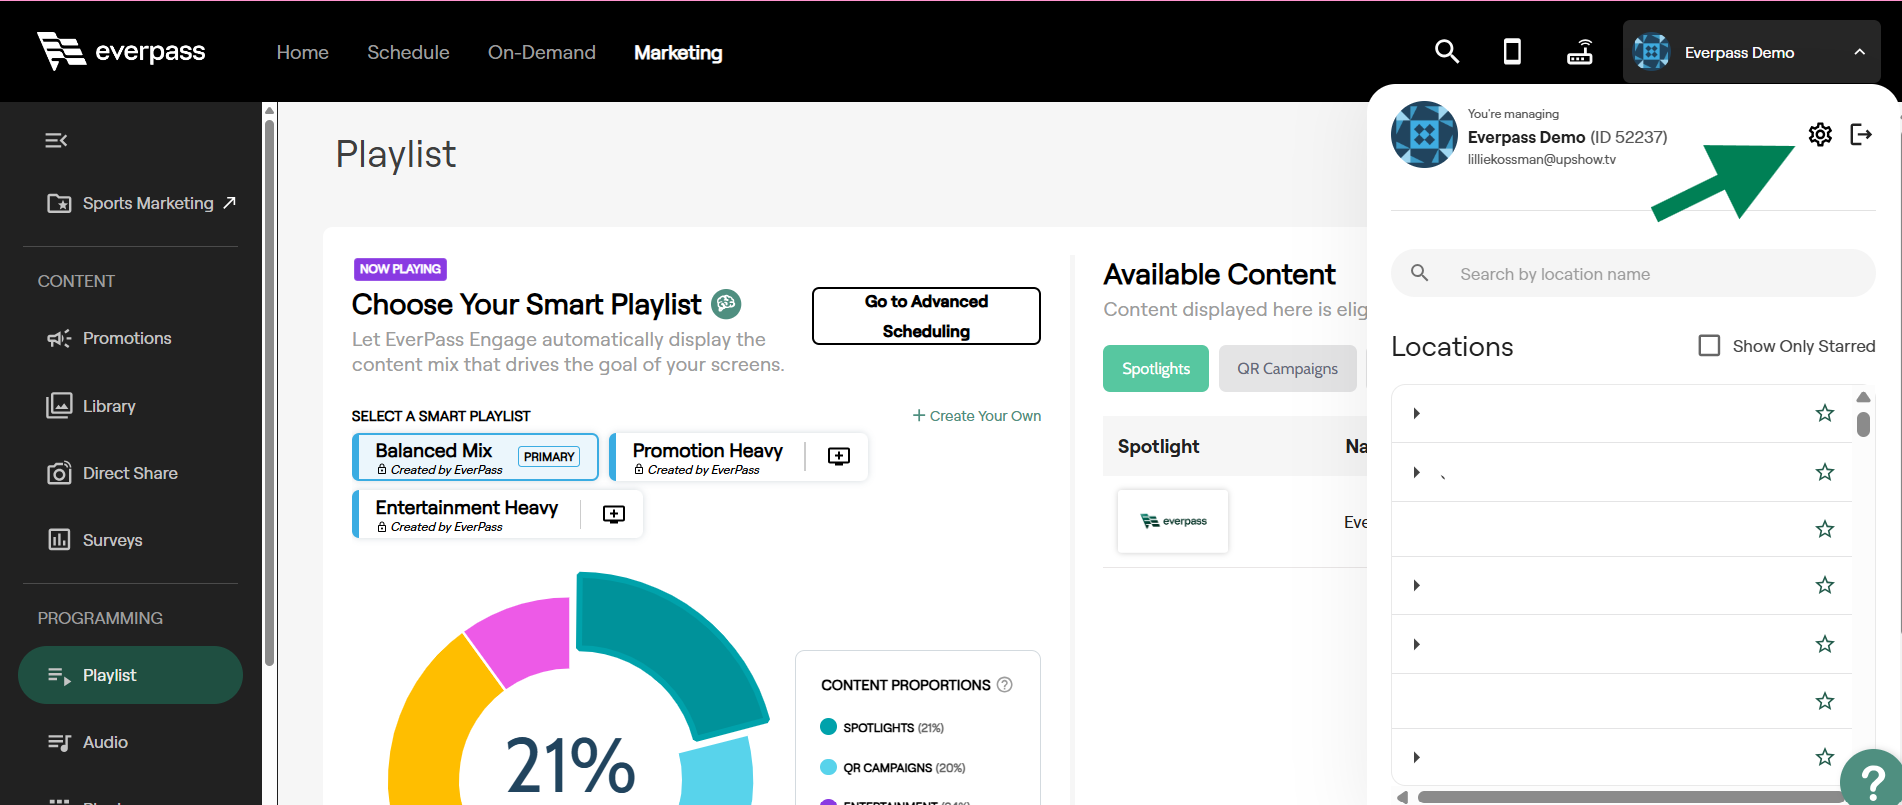Image resolution: width=1902 pixels, height=805 pixels.
Task: Click Go to Advanced Scheduling button
Action: 926,316
